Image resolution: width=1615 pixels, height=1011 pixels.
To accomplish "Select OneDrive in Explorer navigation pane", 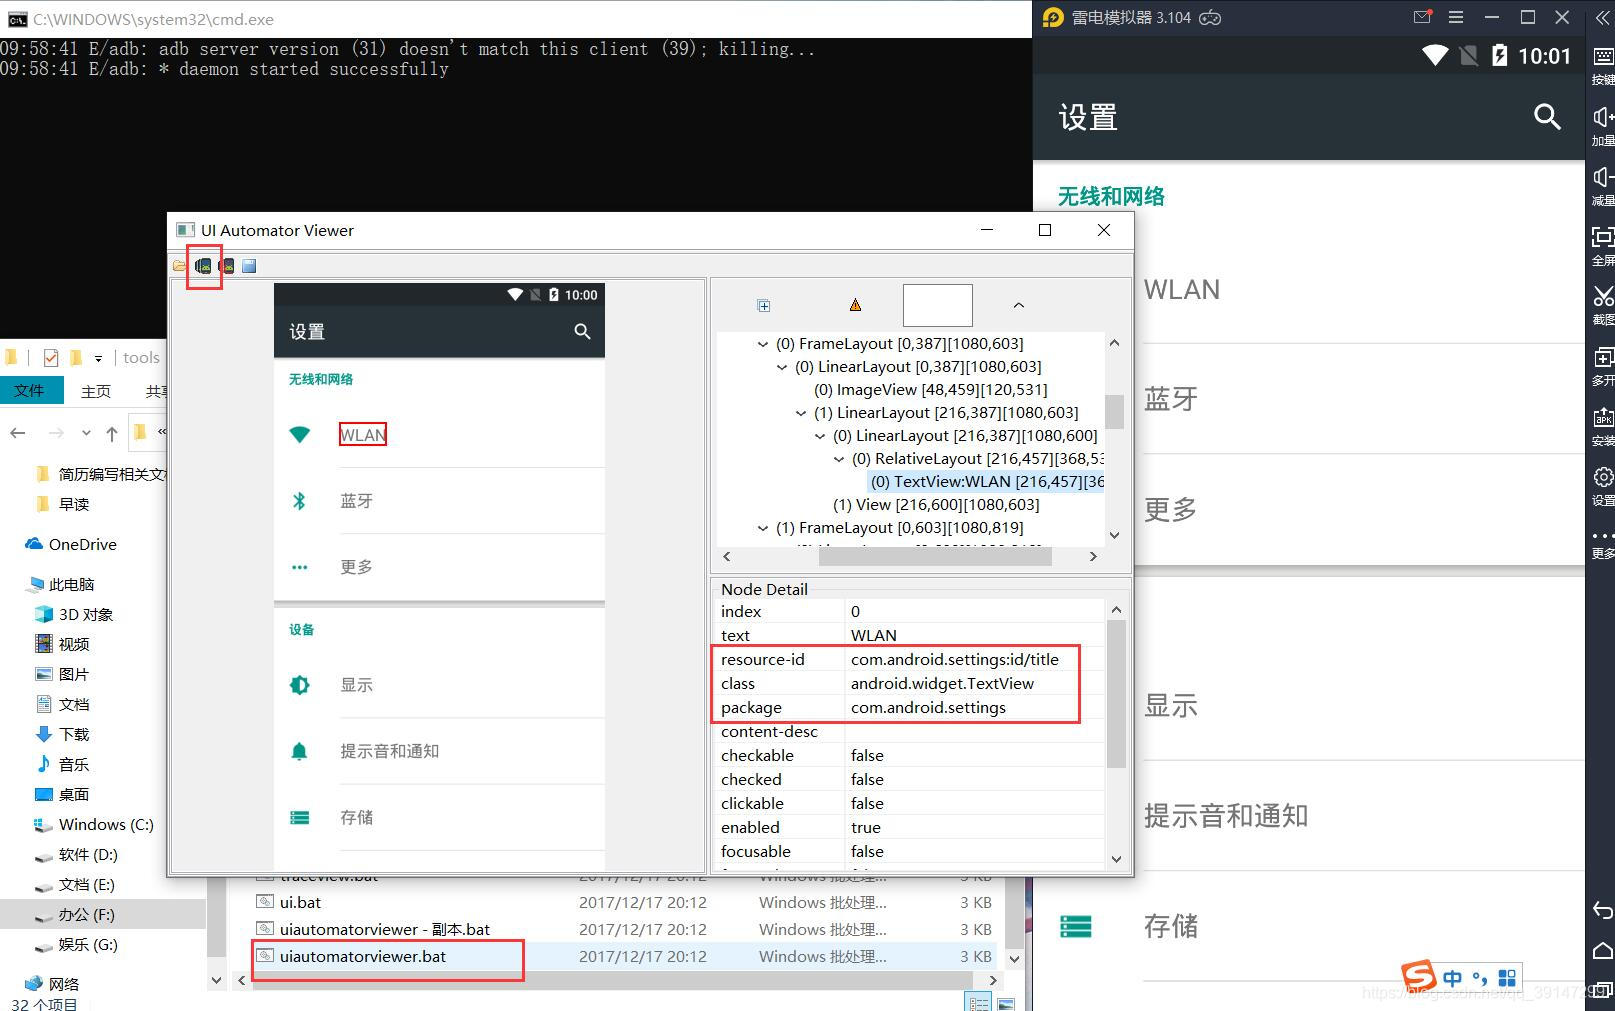I will coord(82,544).
